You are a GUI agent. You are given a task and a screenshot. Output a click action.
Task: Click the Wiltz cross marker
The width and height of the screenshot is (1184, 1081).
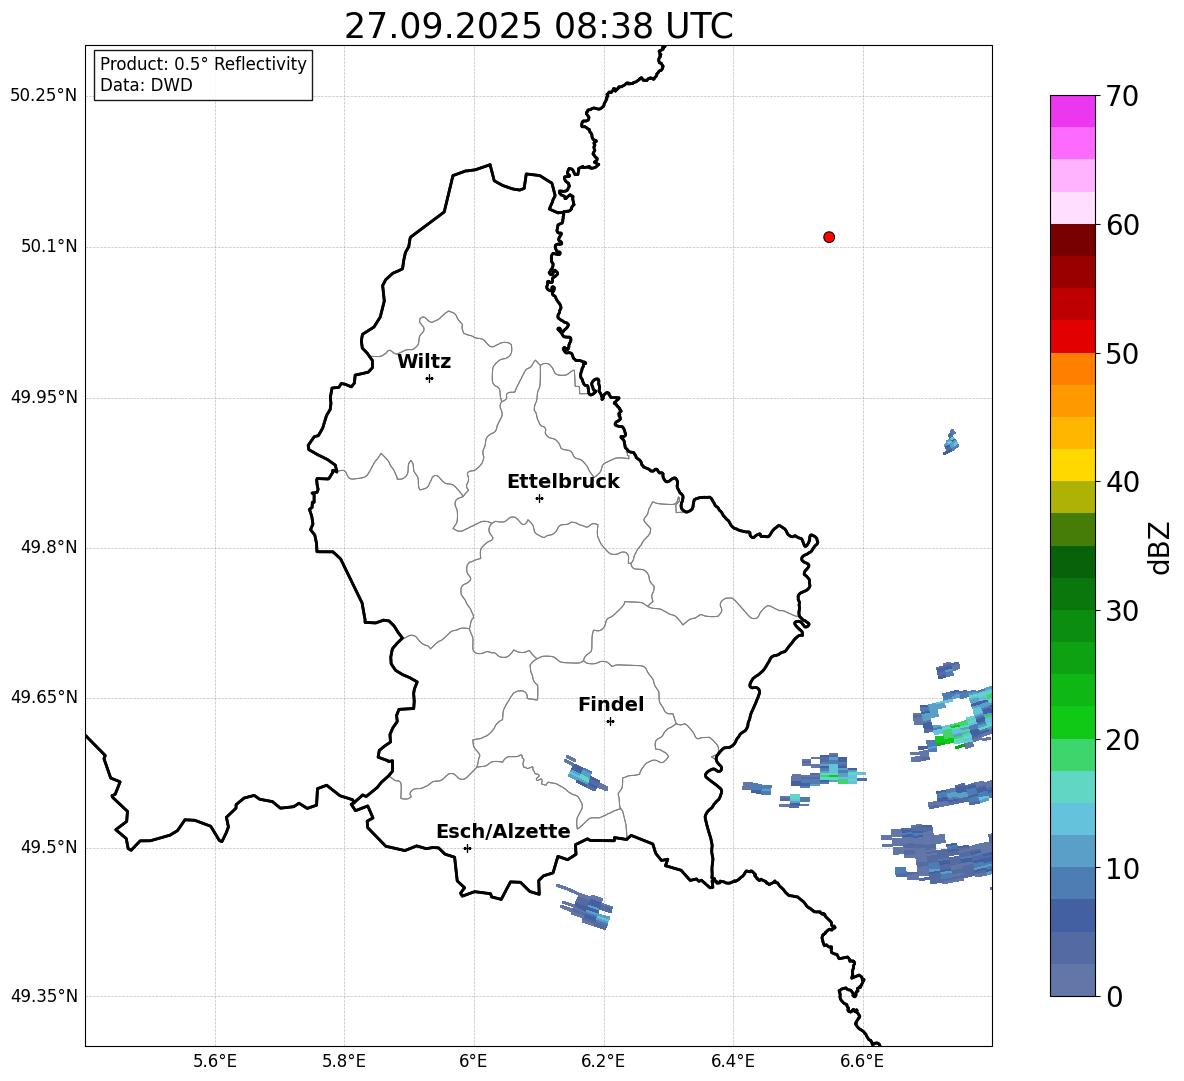[x=429, y=378]
